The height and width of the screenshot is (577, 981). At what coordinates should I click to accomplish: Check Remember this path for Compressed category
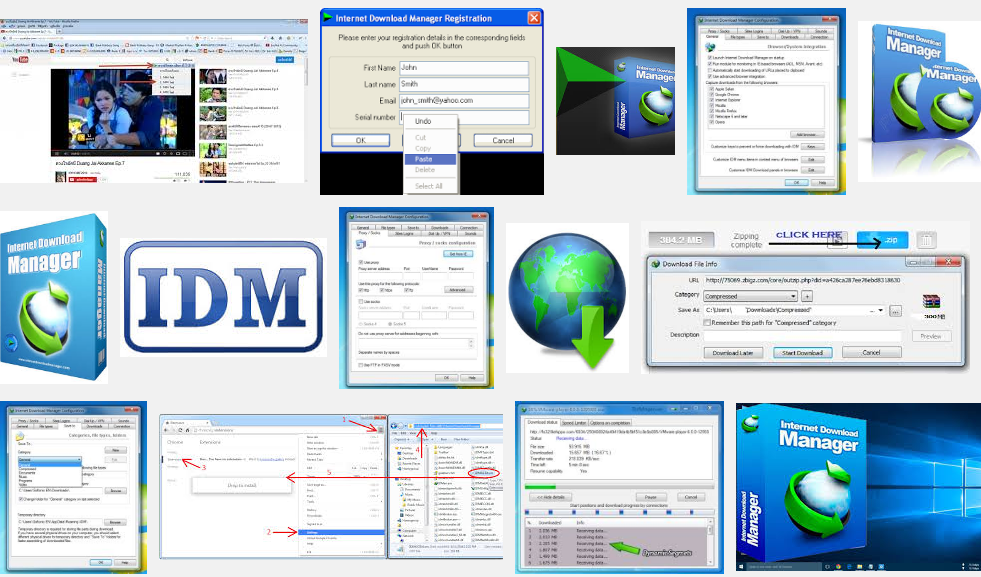tap(708, 323)
